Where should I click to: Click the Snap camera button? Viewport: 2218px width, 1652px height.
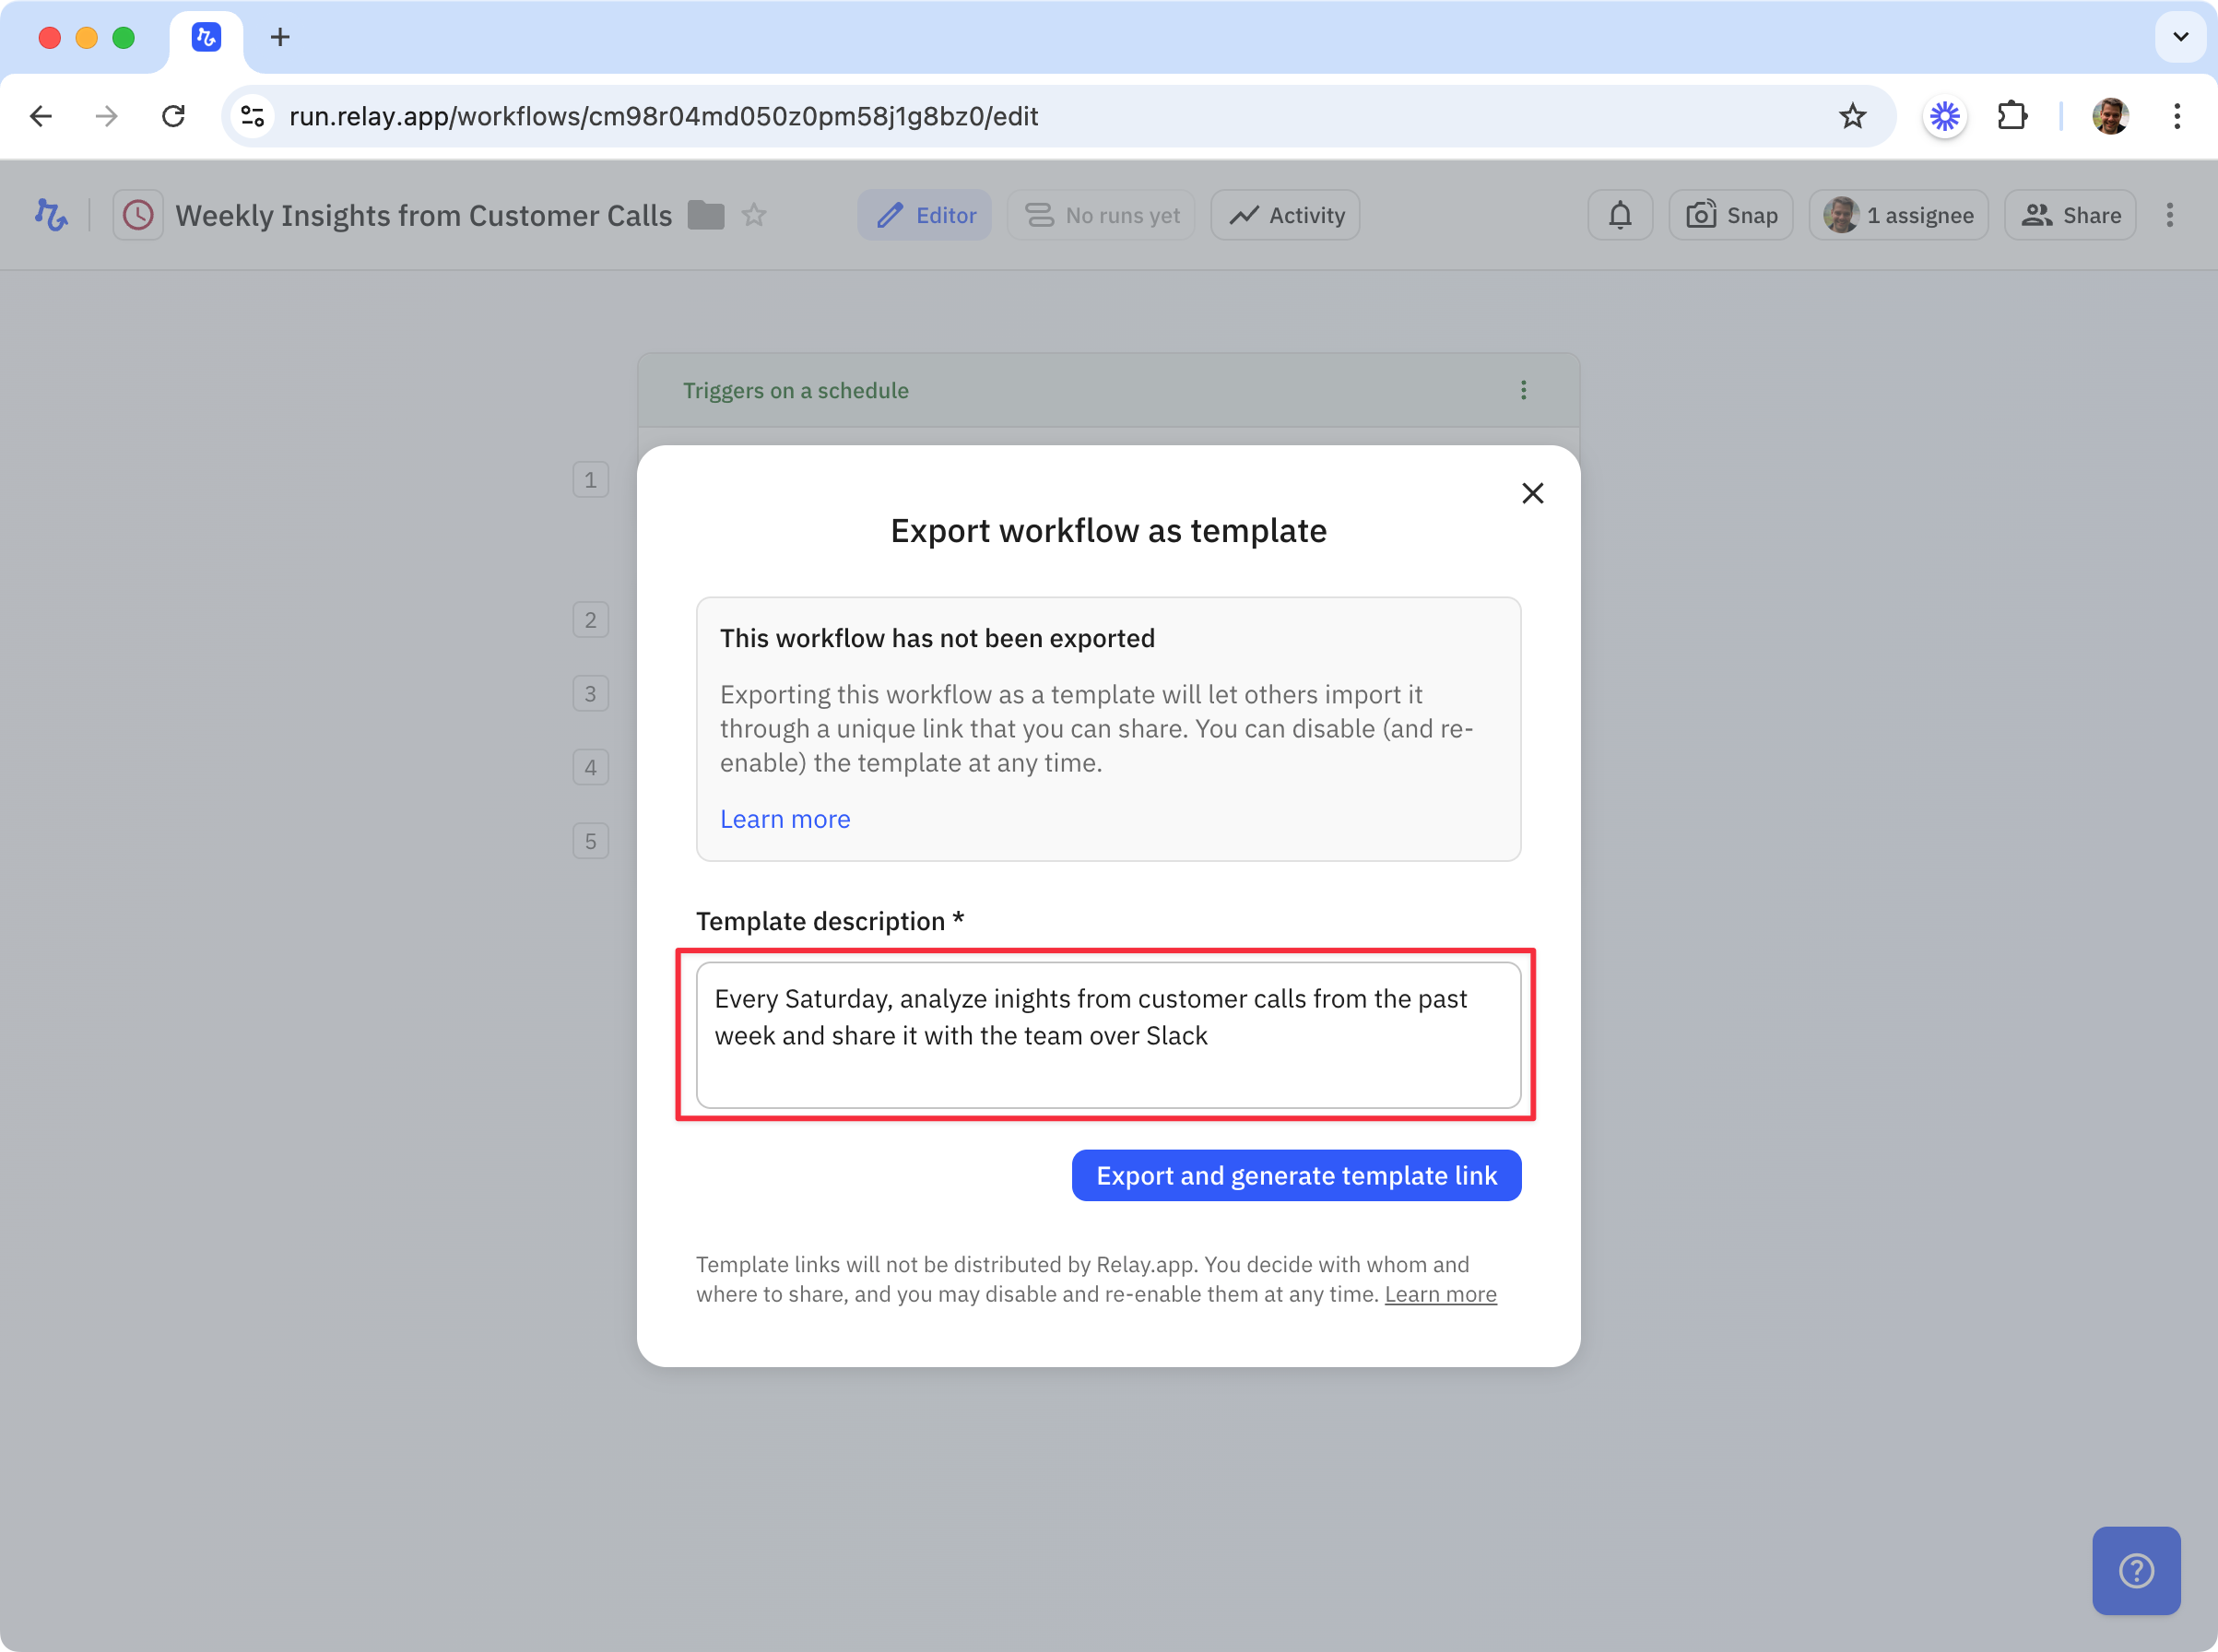(1731, 215)
